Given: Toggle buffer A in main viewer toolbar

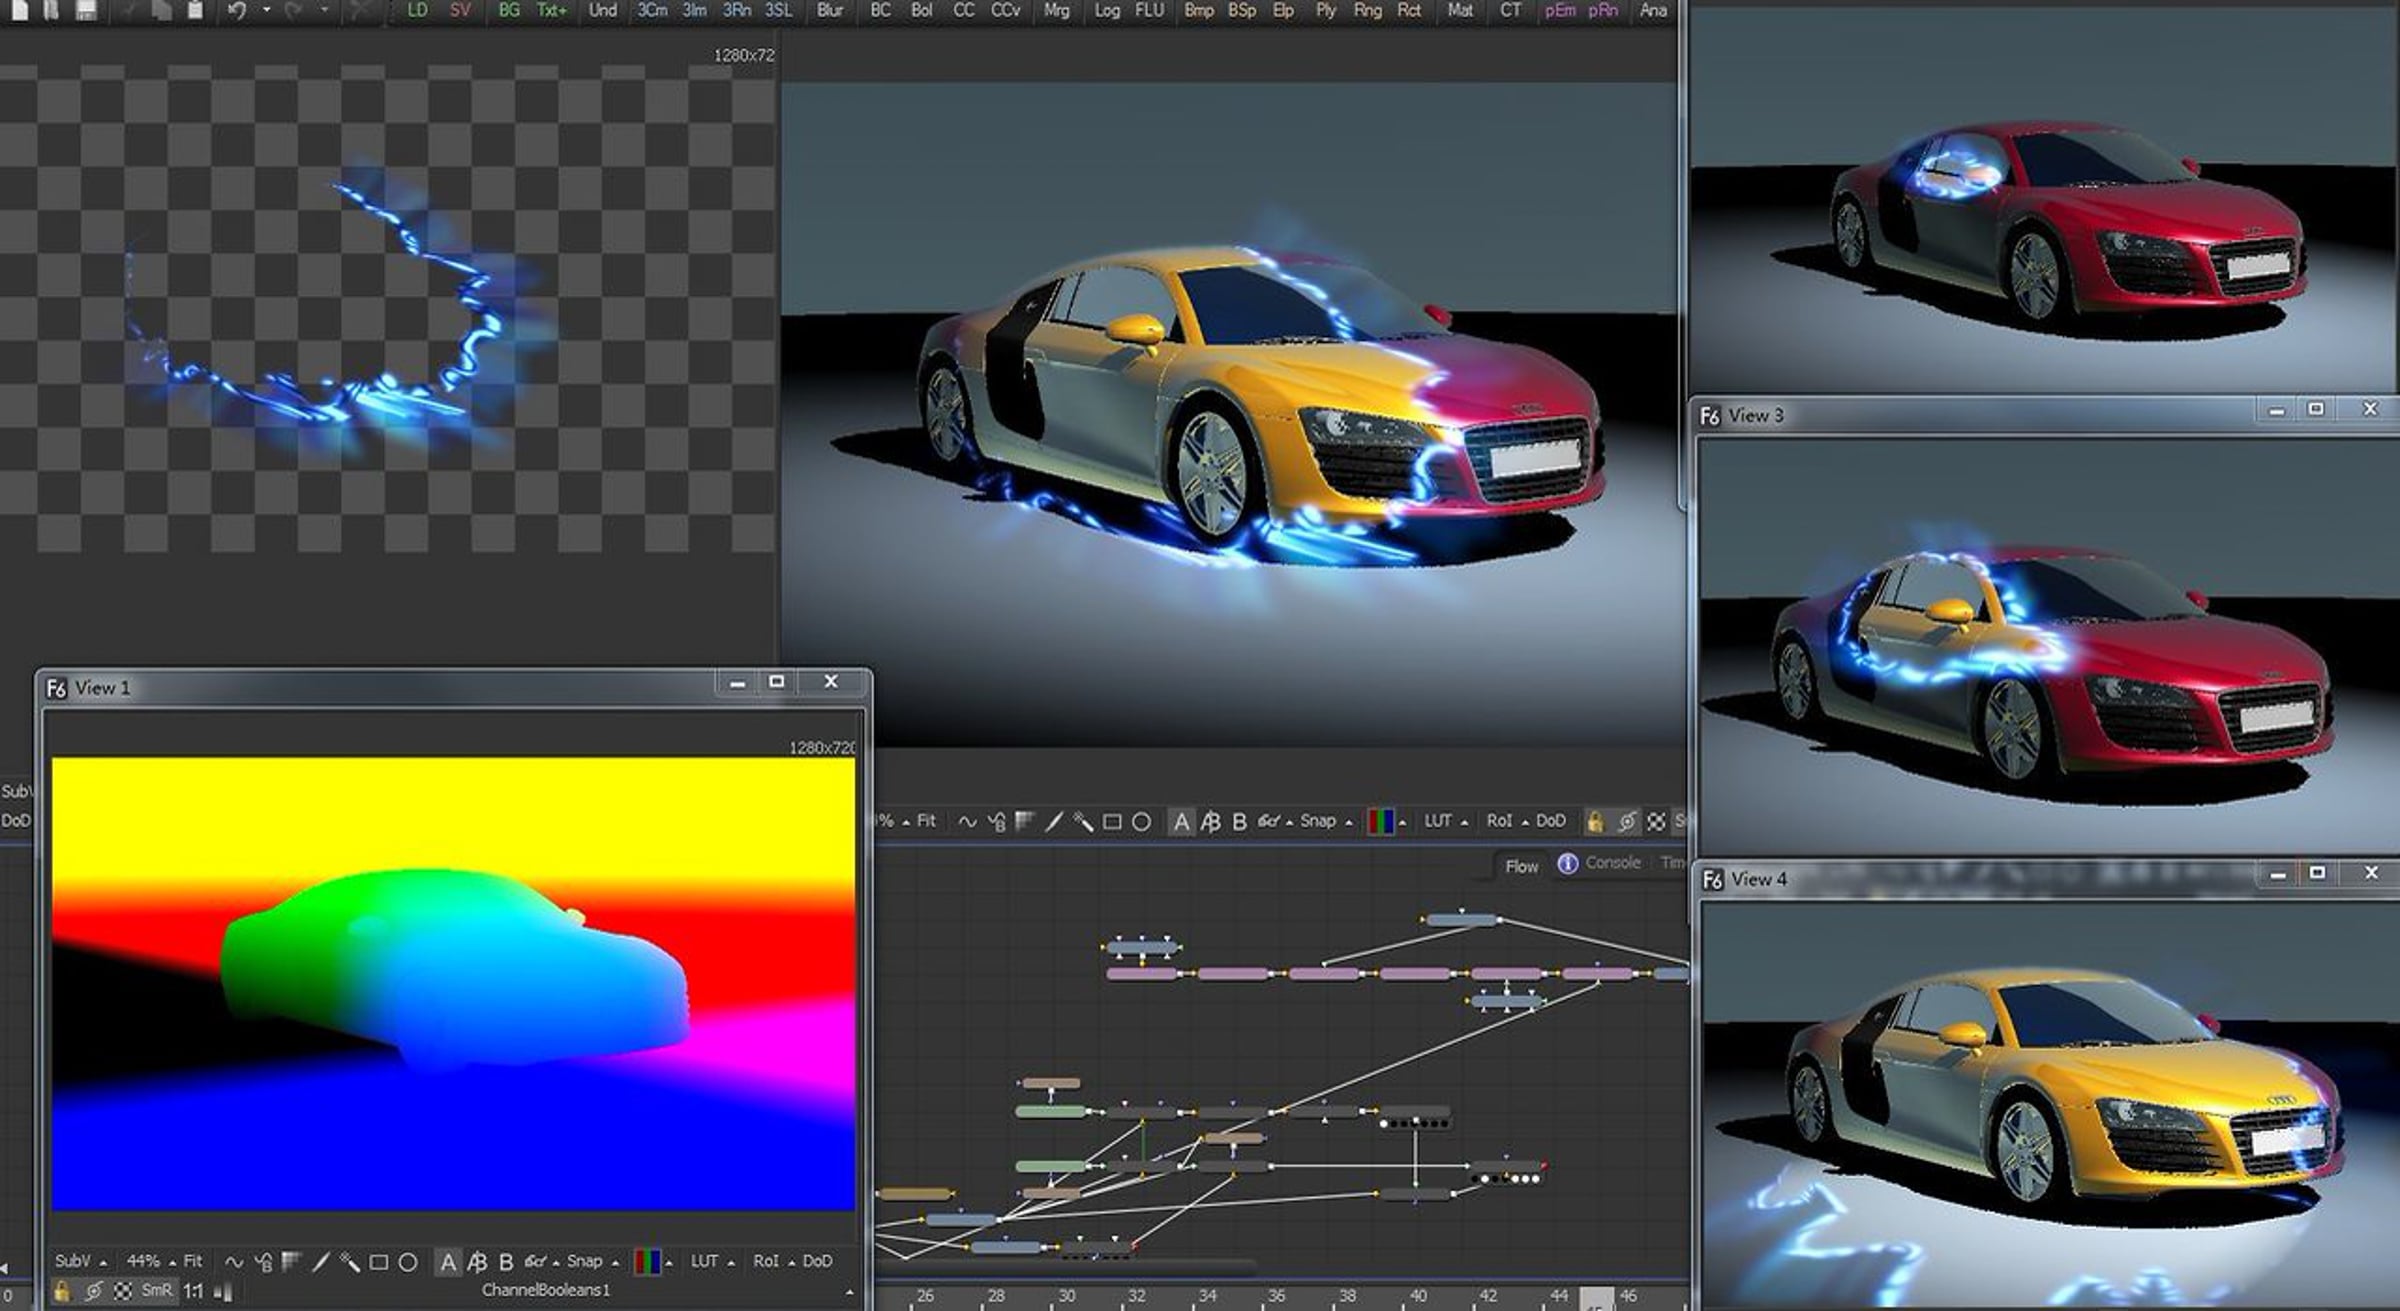Looking at the screenshot, I should pyautogui.click(x=1181, y=822).
